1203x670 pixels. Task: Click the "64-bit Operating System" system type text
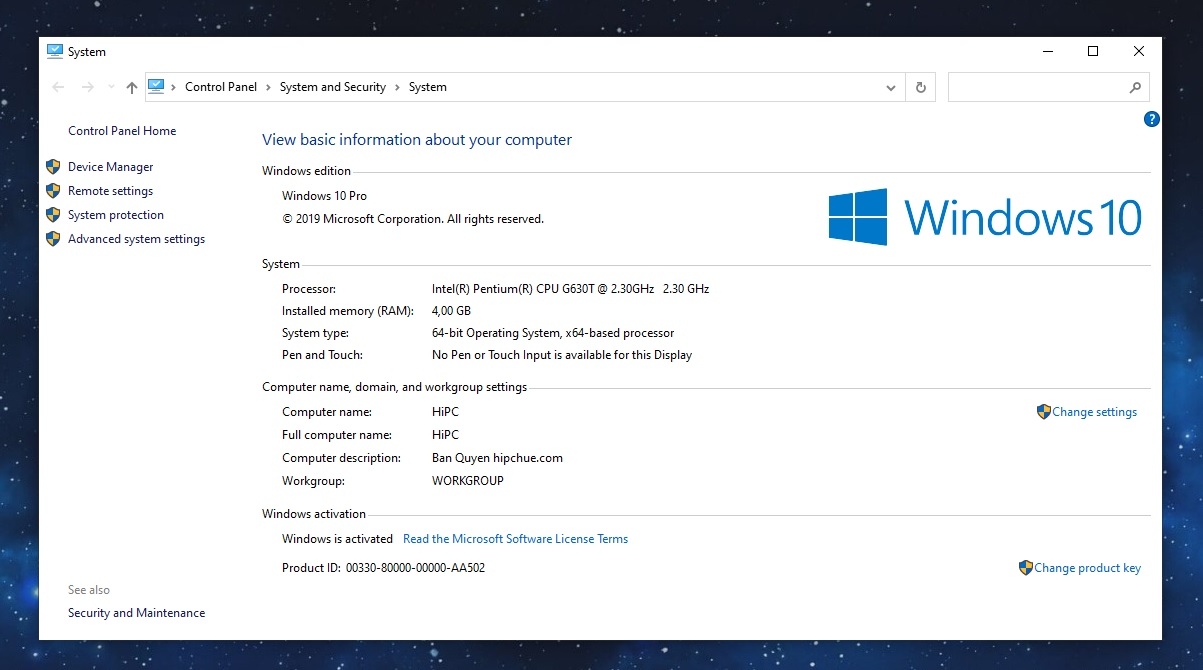click(553, 333)
